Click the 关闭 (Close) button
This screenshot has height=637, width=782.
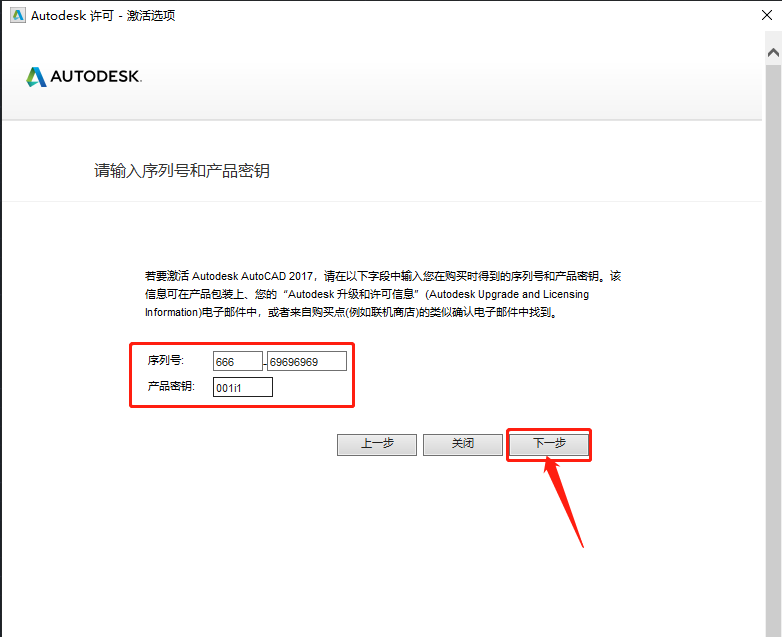(462, 444)
